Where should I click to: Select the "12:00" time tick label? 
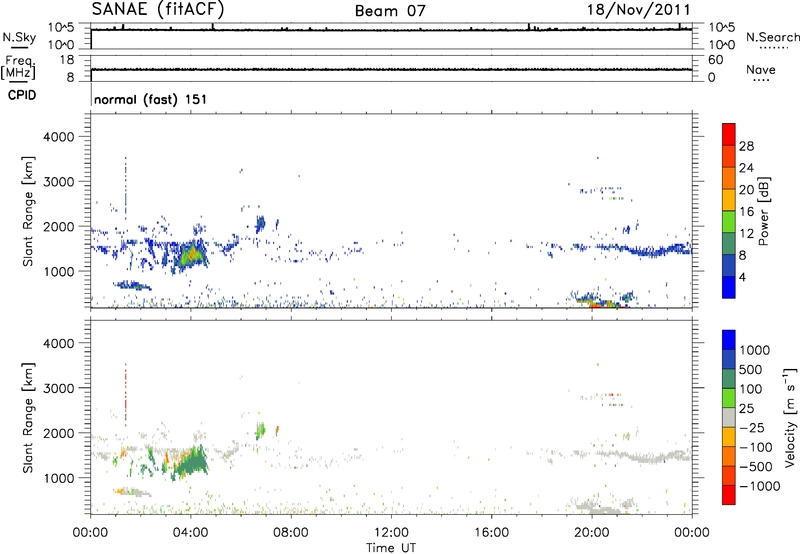[x=391, y=533]
